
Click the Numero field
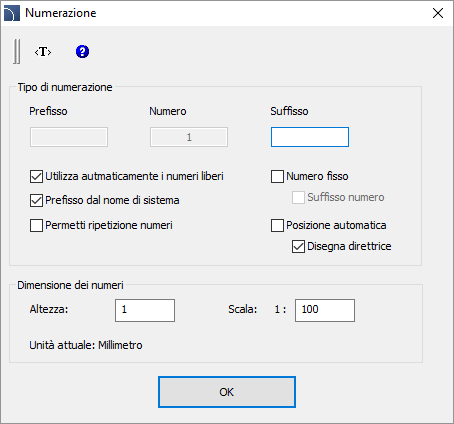(189, 137)
